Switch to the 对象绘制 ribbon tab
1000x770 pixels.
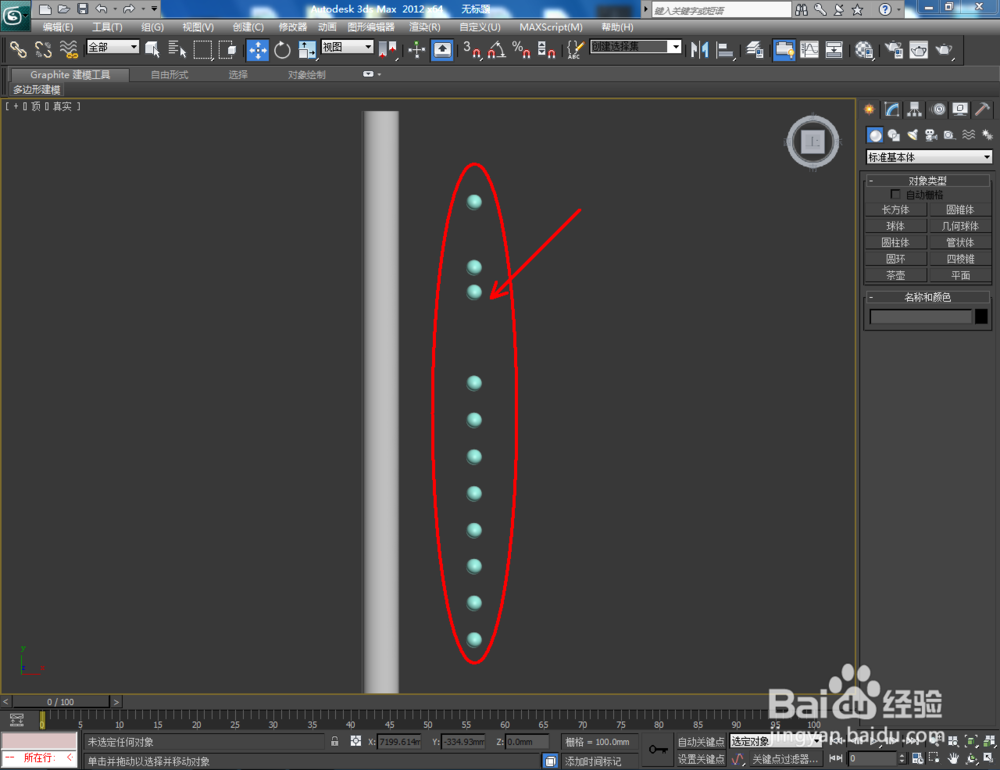307,75
